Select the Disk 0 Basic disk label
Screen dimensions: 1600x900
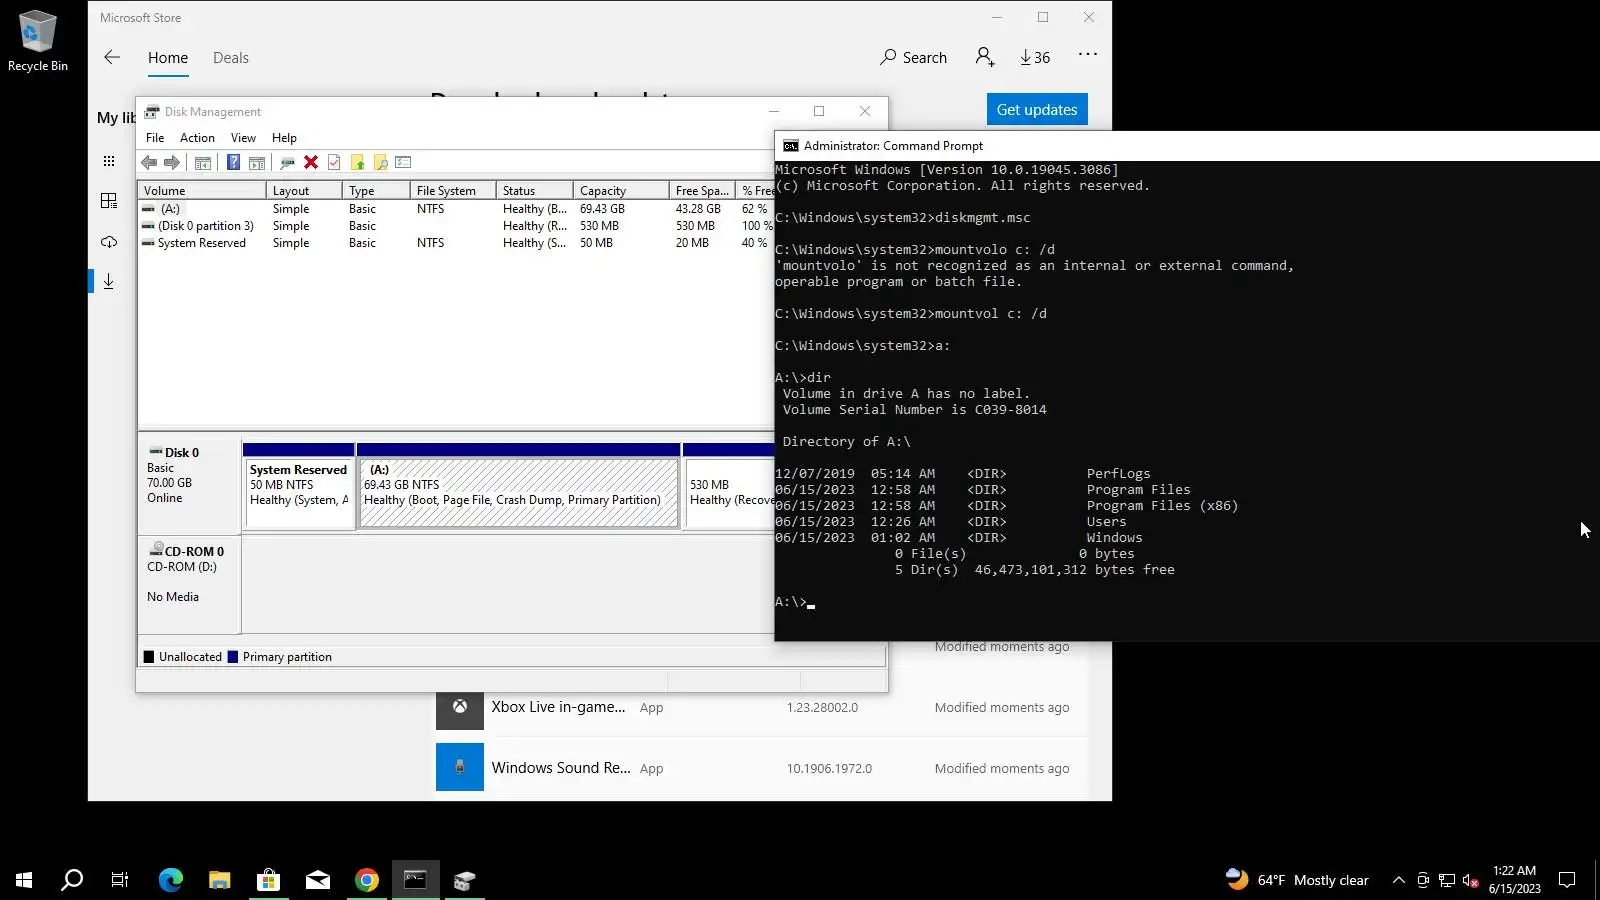click(189, 485)
